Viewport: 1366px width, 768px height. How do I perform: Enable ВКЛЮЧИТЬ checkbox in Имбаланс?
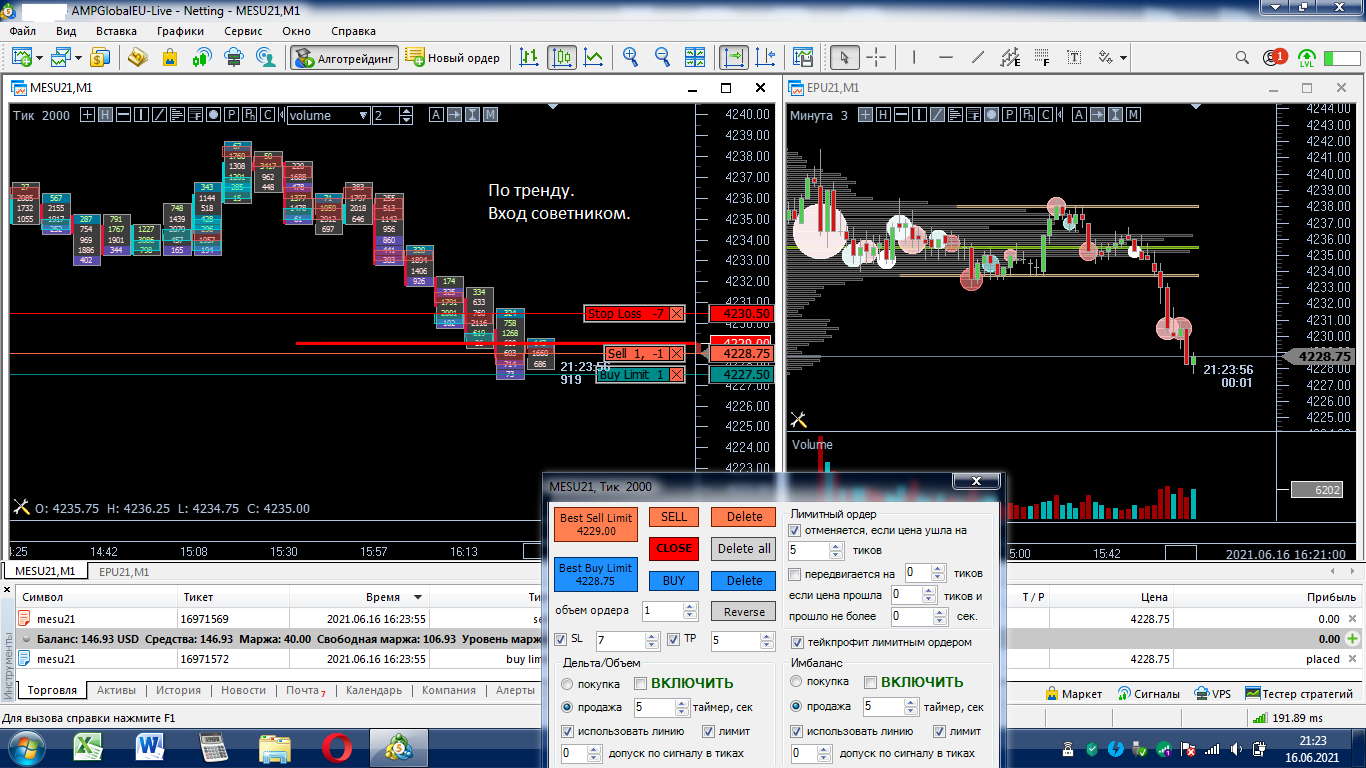pyautogui.click(x=870, y=682)
